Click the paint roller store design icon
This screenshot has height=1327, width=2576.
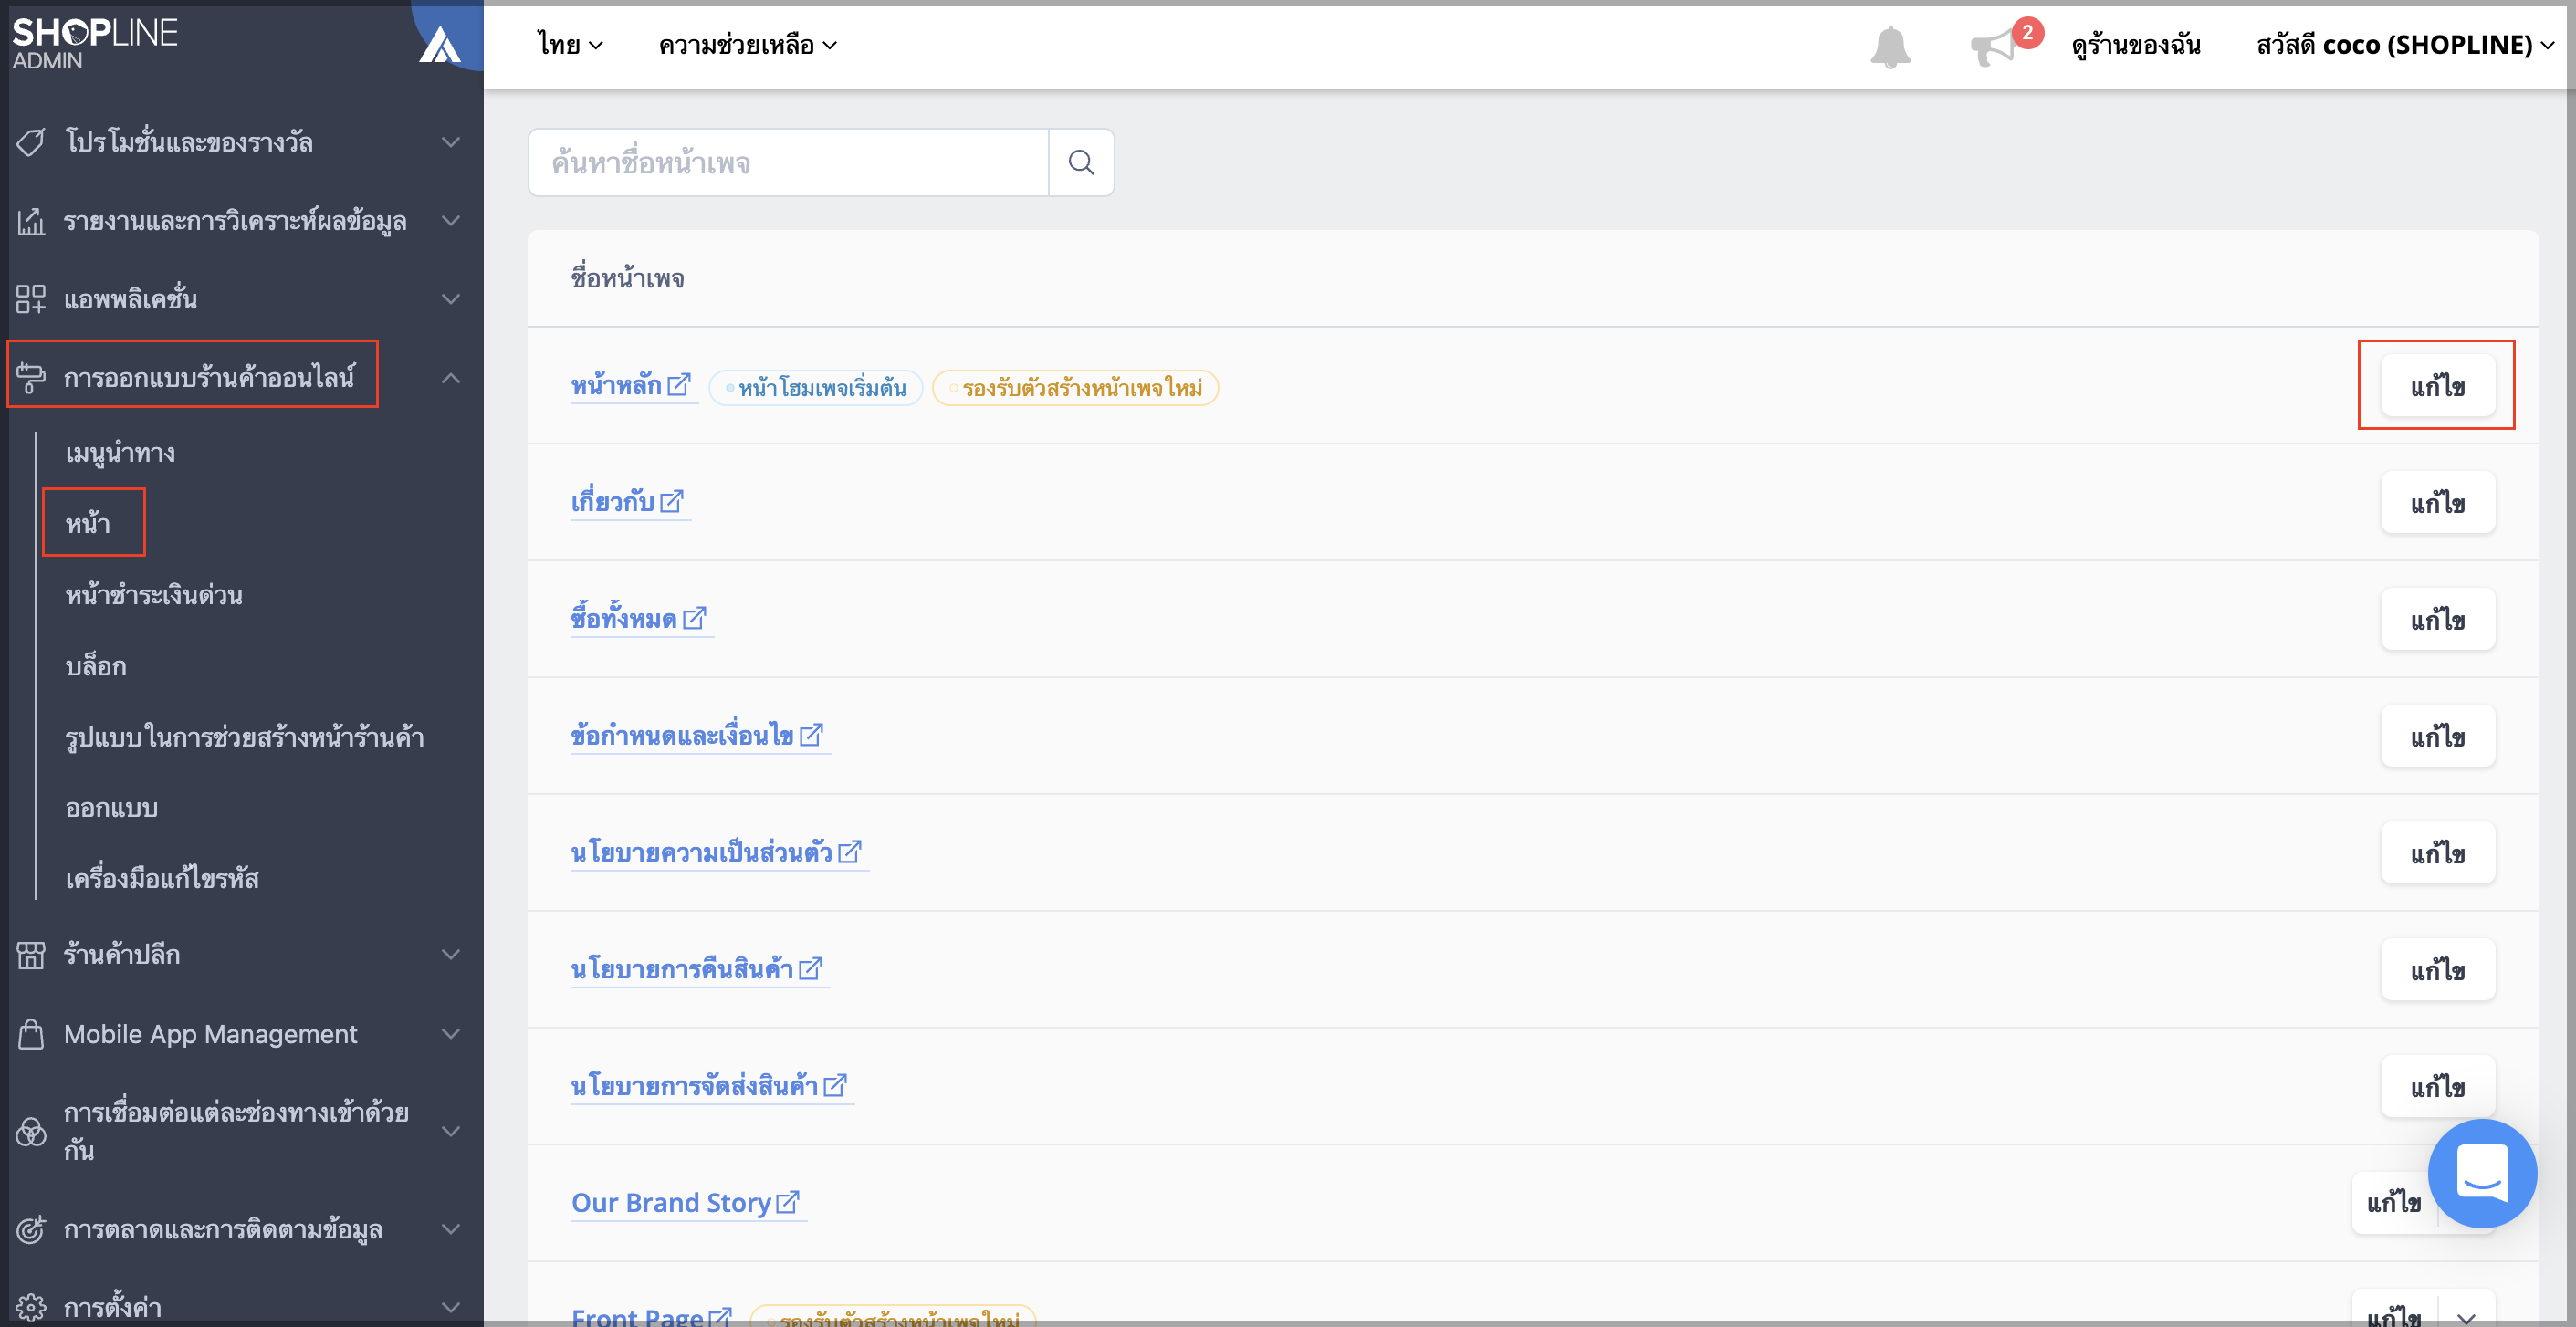tap(31, 378)
